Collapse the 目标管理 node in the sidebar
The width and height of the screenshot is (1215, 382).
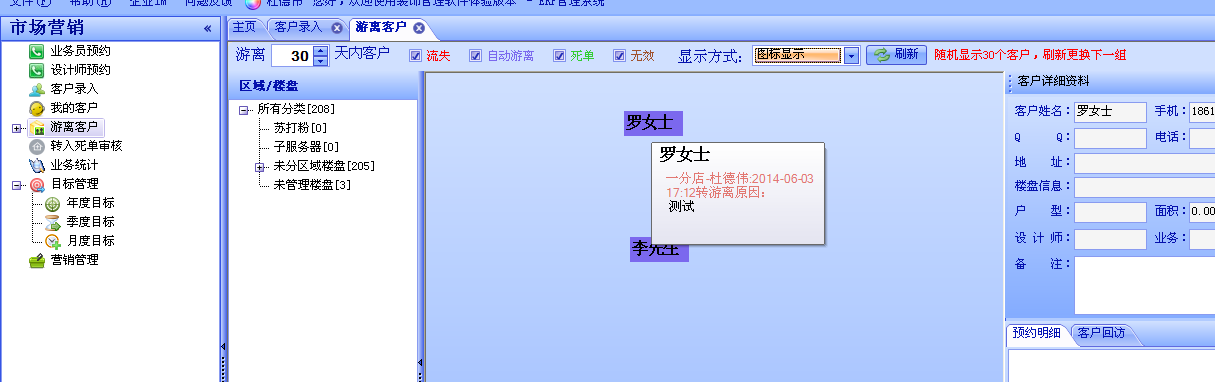click(16, 185)
